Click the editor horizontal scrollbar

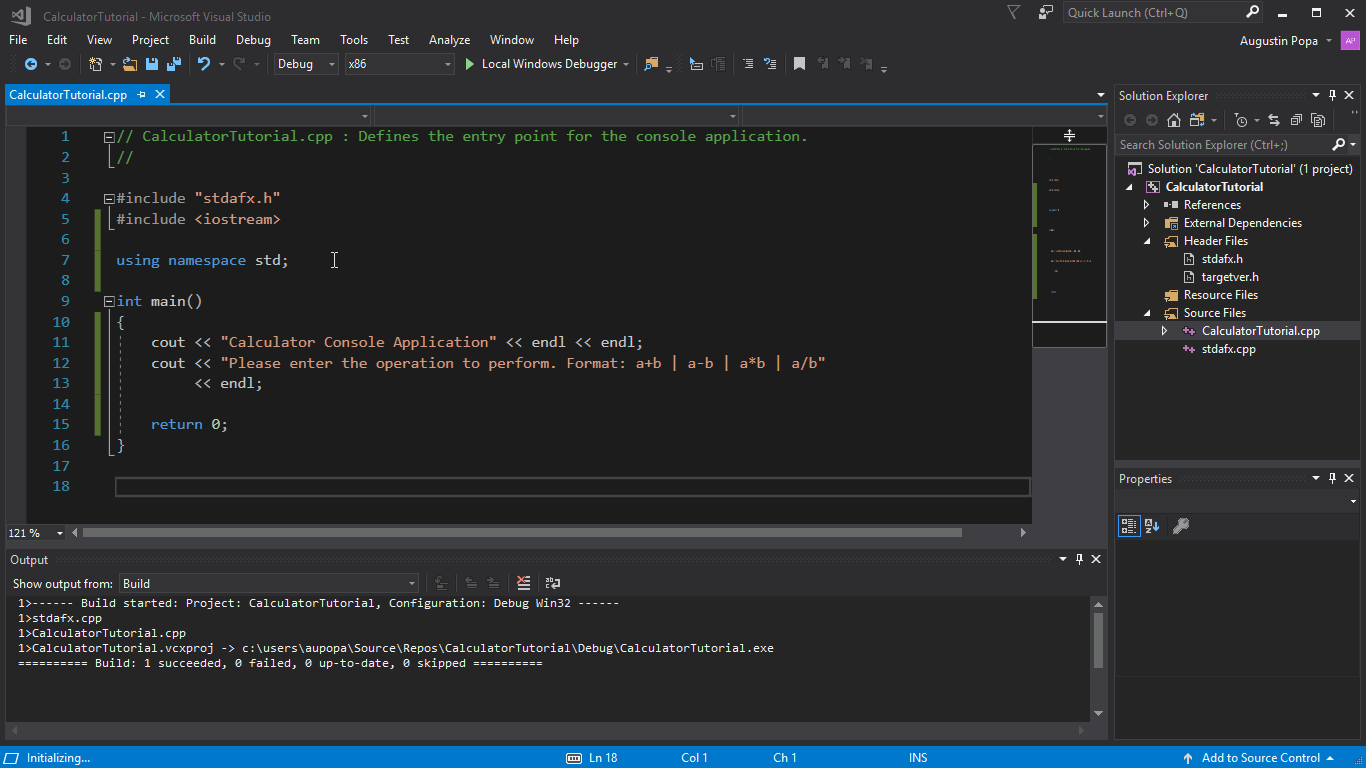click(520, 533)
